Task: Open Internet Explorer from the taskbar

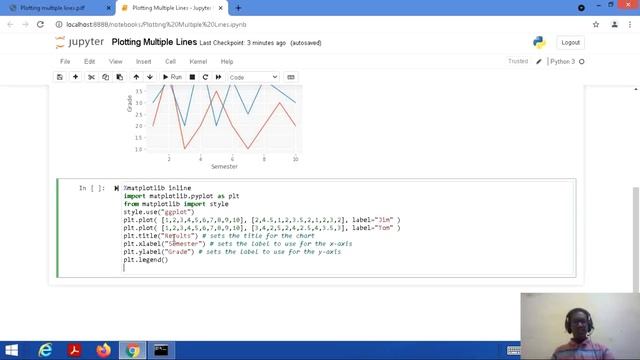Action: point(45,350)
